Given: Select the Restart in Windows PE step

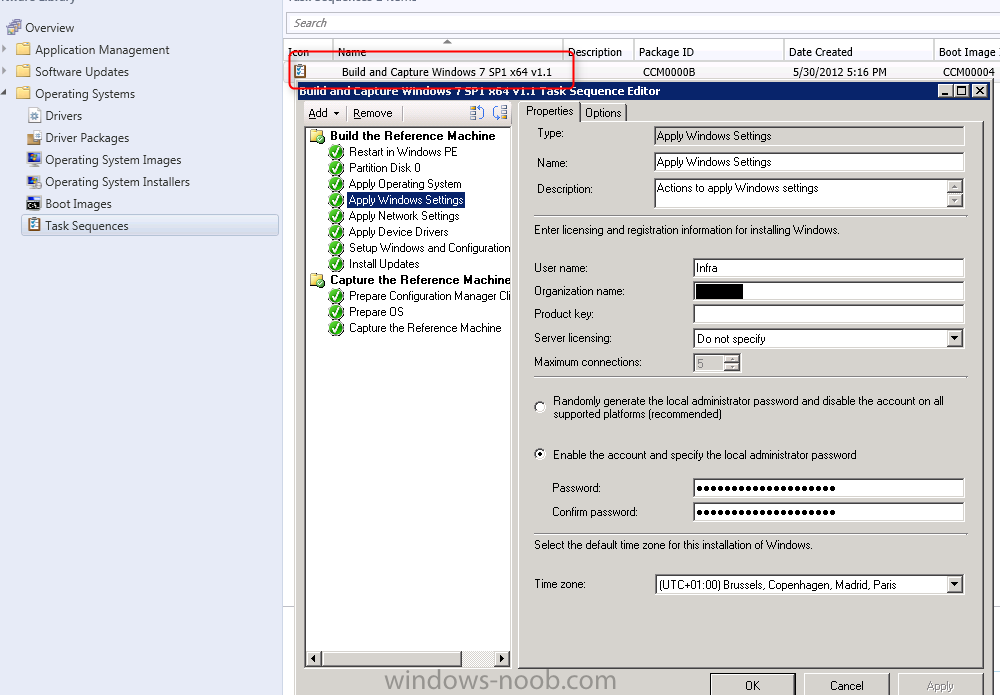Looking at the screenshot, I should coord(403,152).
